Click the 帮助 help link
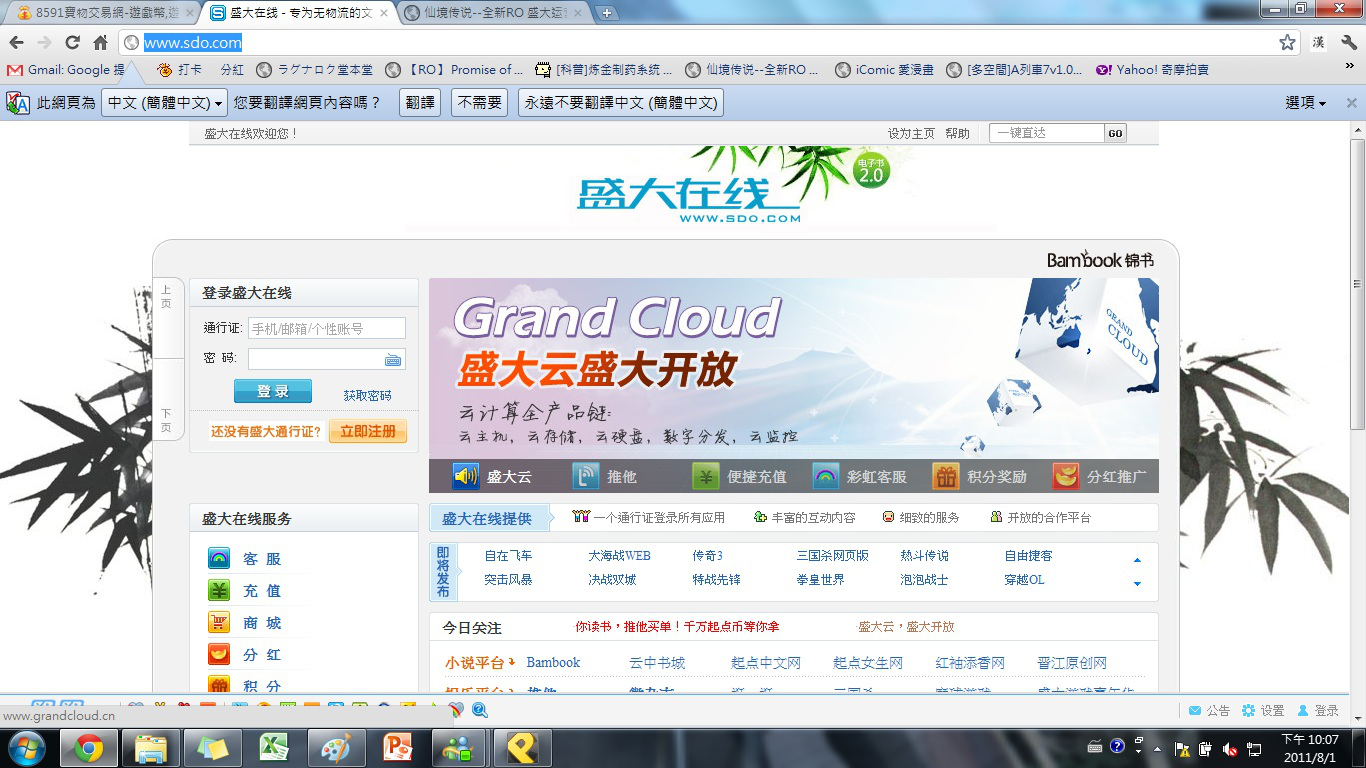The image size is (1366, 768). 957,133
